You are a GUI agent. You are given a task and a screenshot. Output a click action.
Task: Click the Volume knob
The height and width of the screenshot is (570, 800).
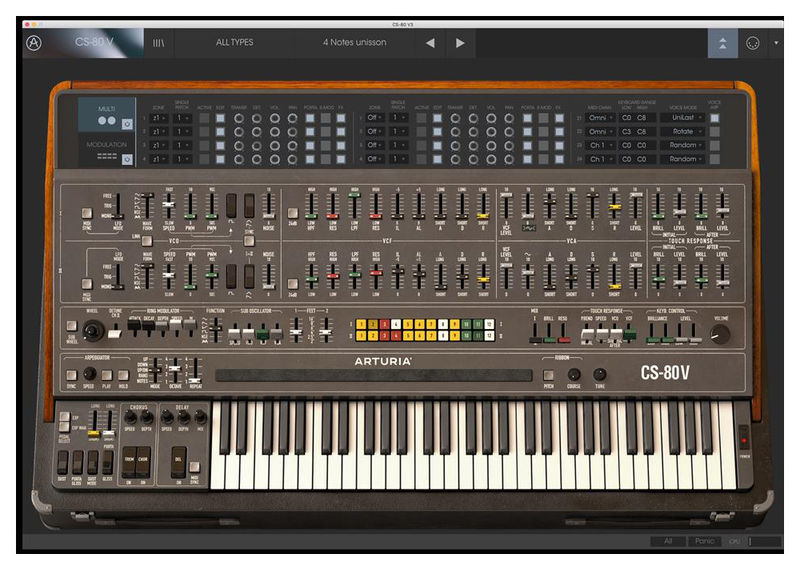coord(720,334)
